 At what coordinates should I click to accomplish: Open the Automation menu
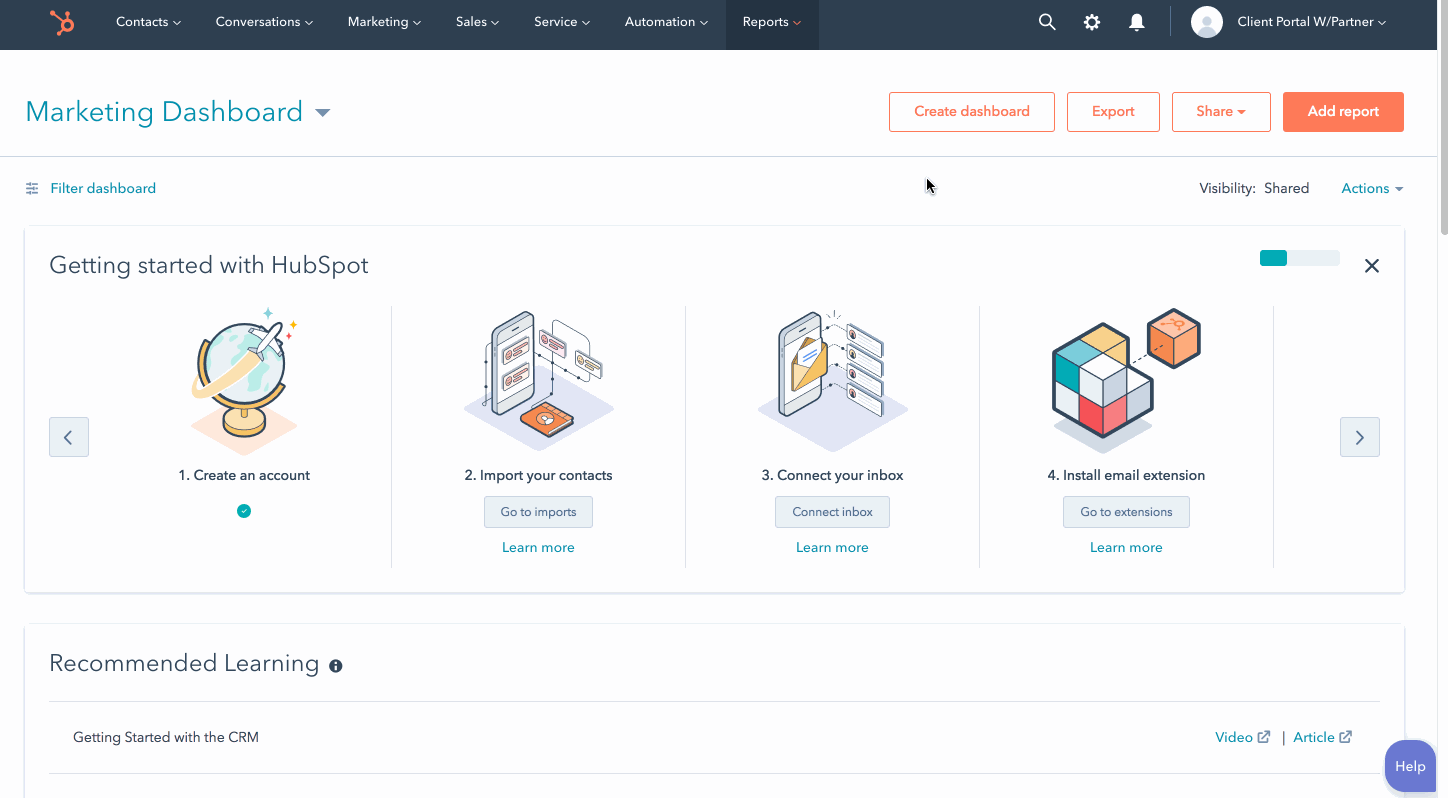coord(666,22)
